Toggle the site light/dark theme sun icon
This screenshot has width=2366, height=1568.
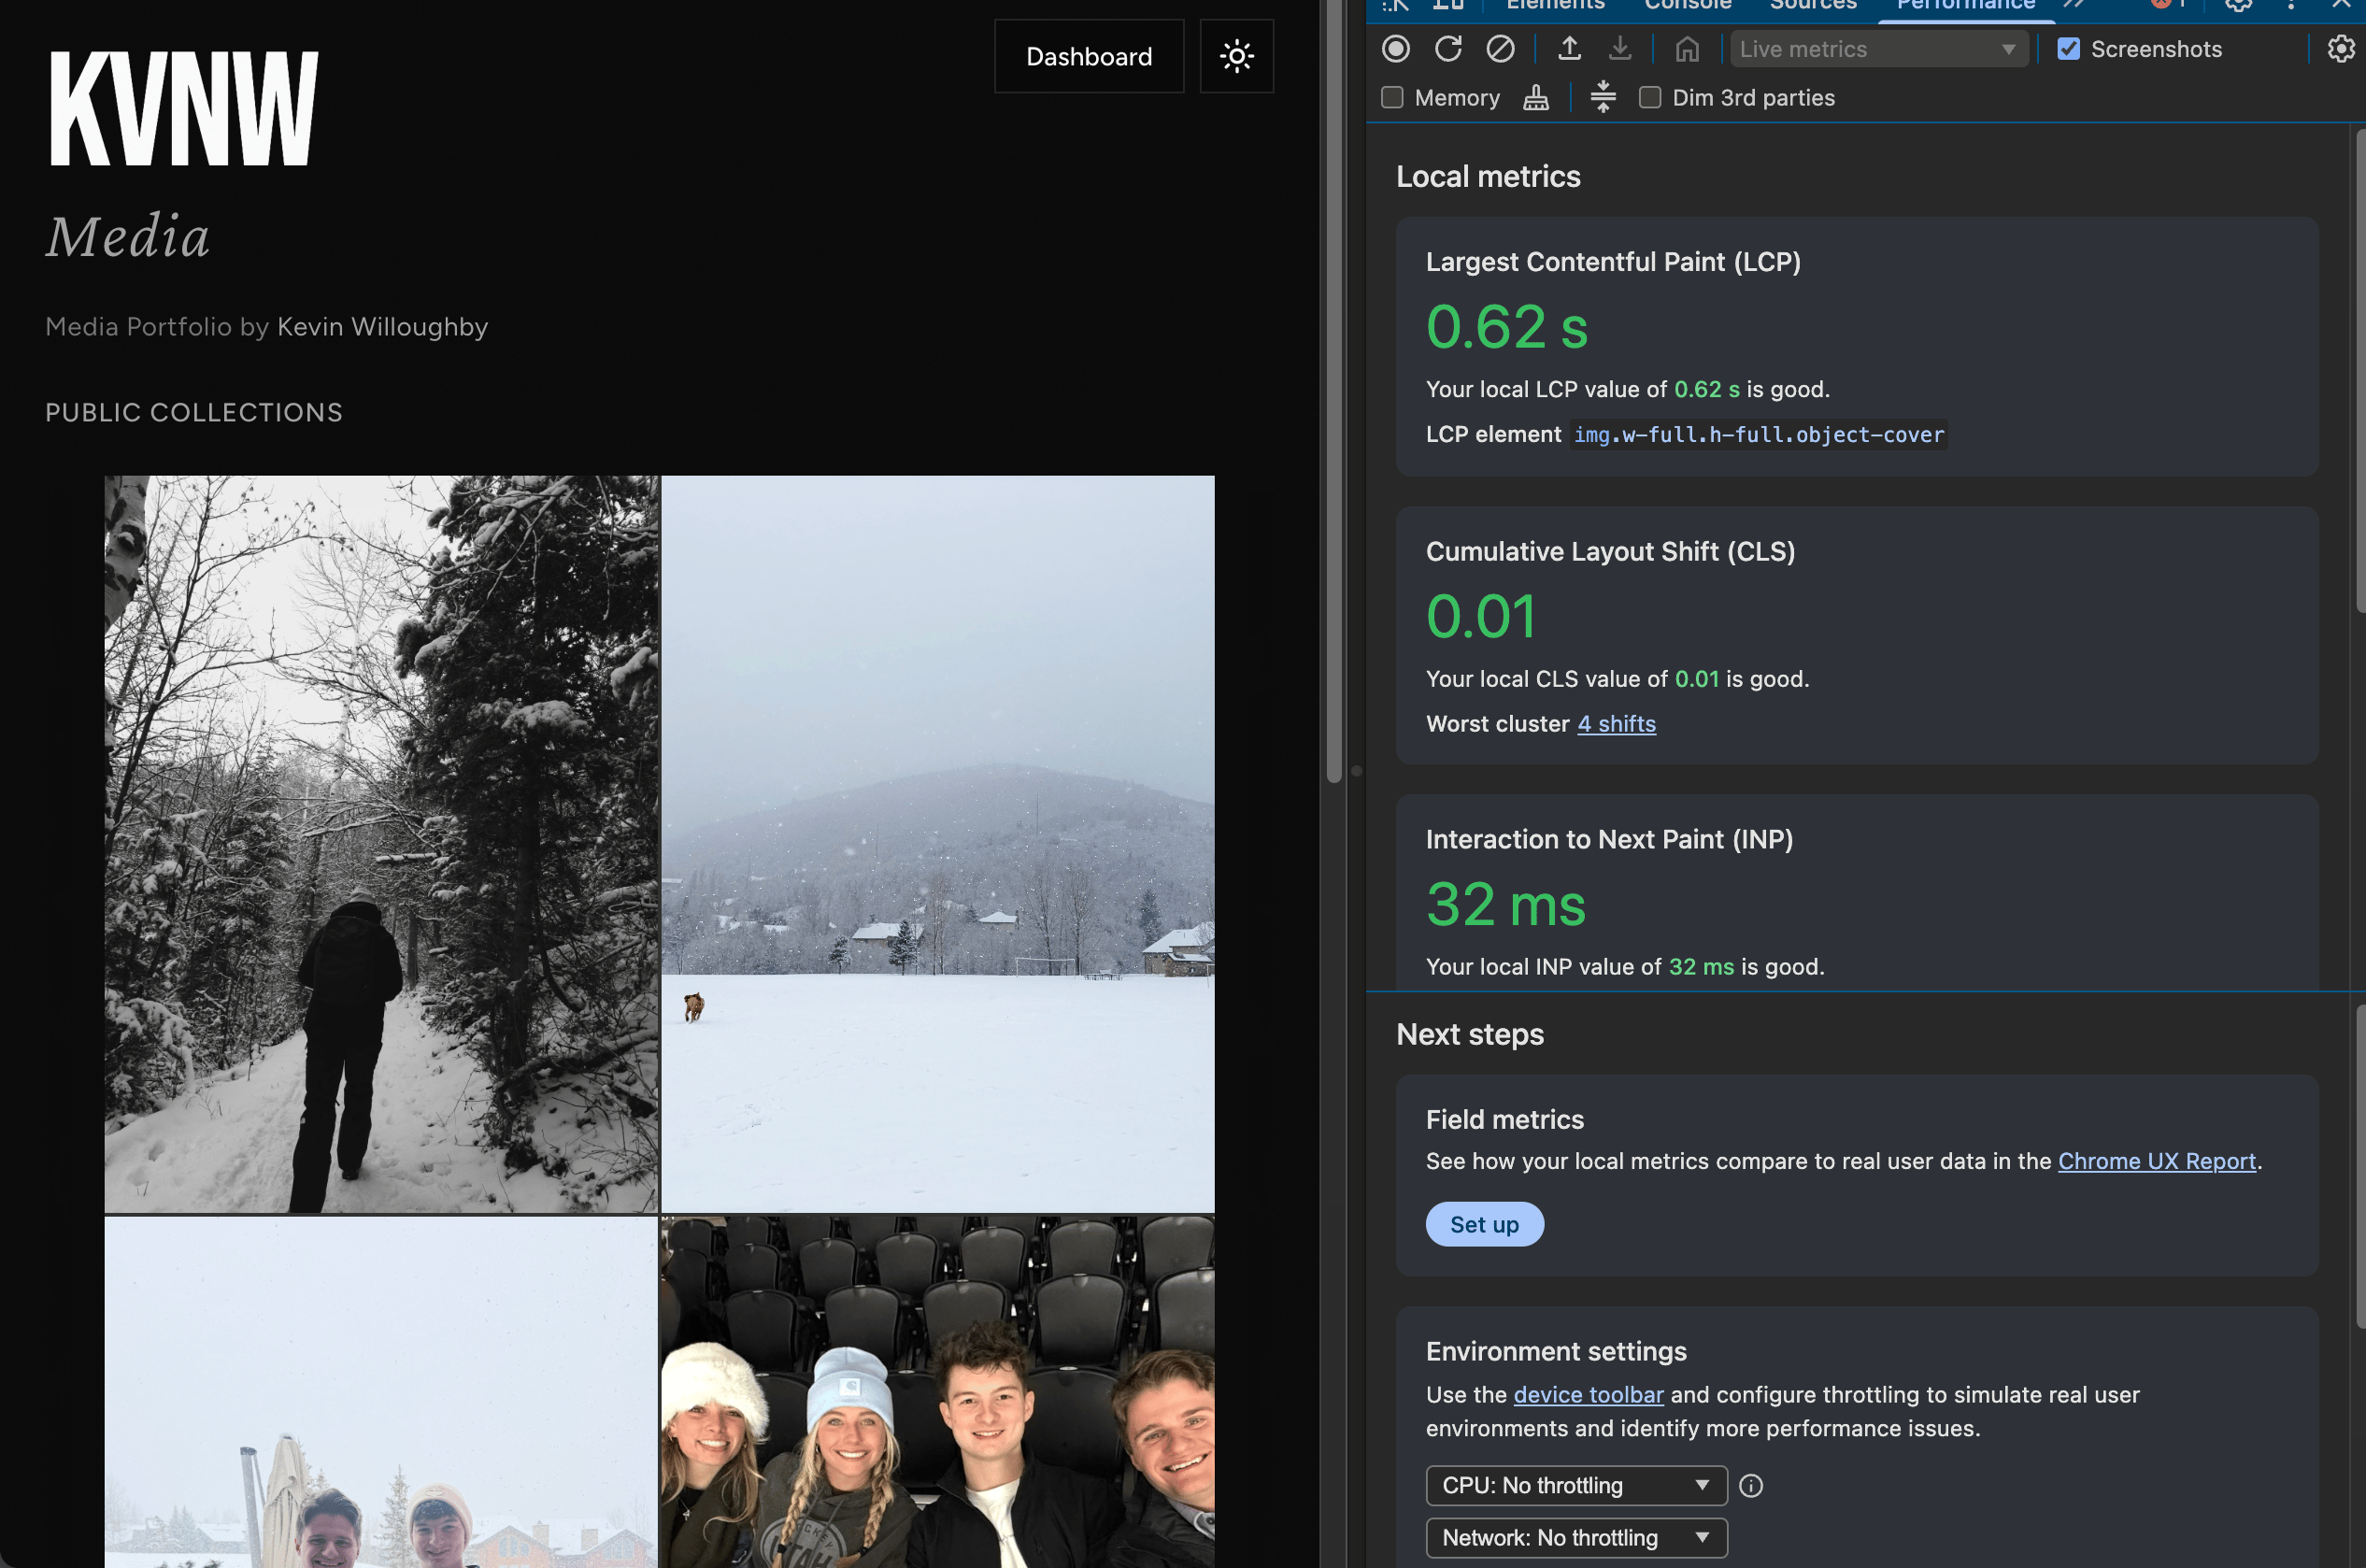point(1236,56)
